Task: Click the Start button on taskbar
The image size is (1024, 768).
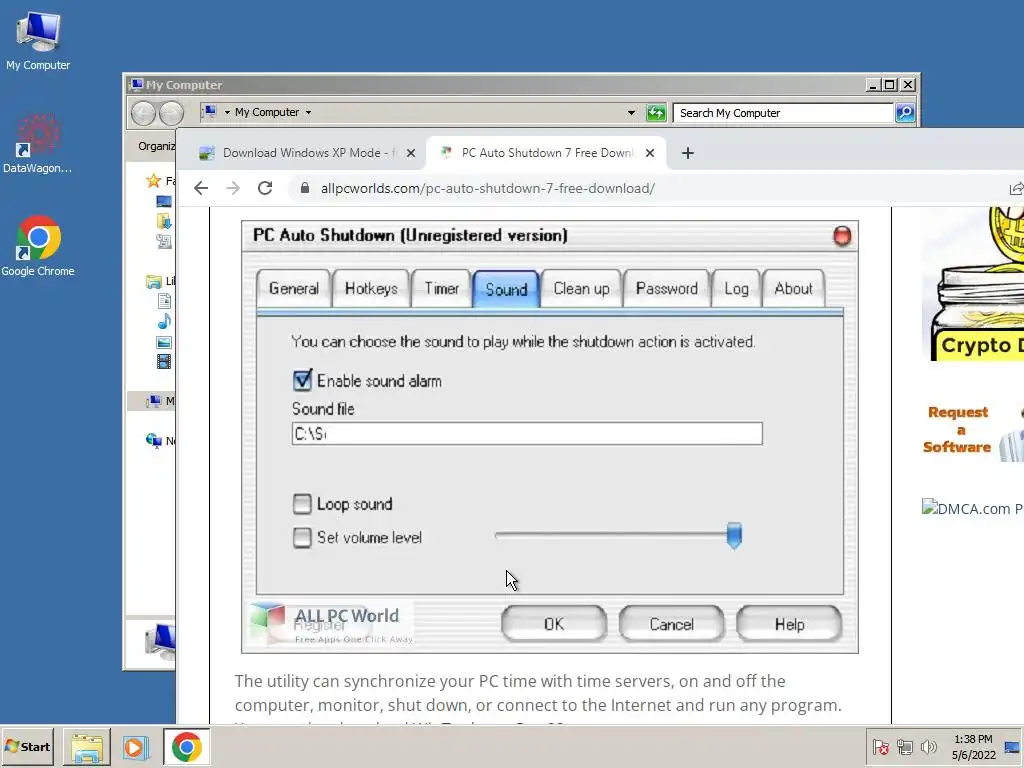Action: 27,746
